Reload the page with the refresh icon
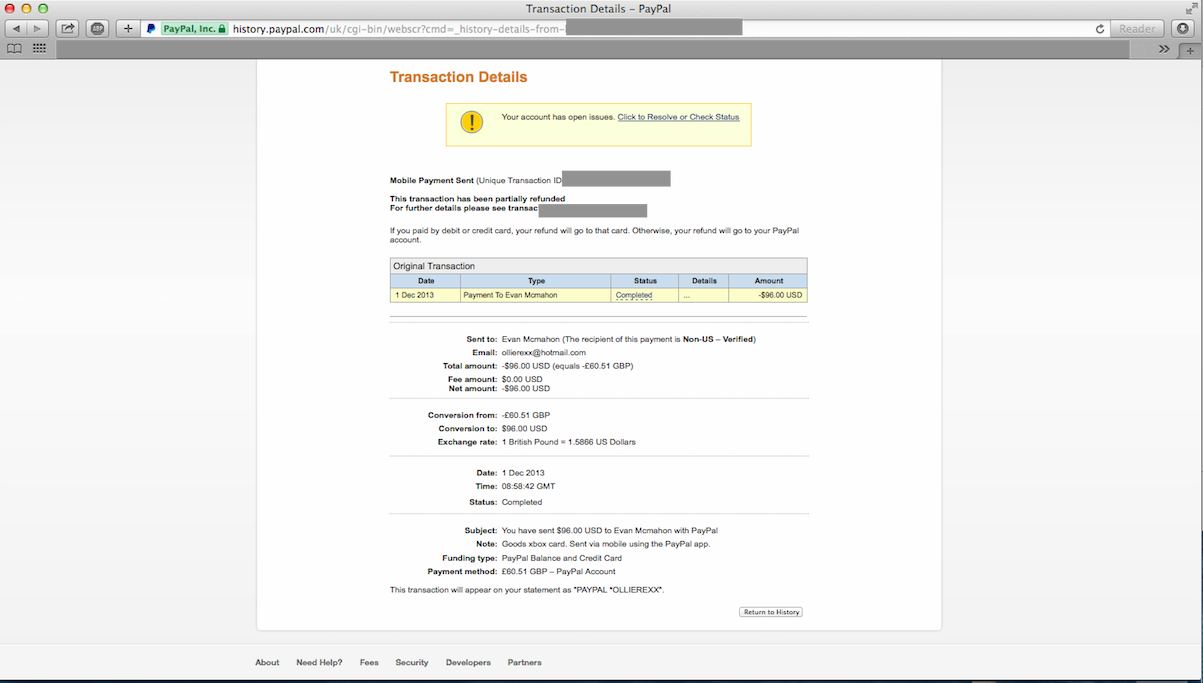Screen dimensions: 1203x683 (1100, 29)
